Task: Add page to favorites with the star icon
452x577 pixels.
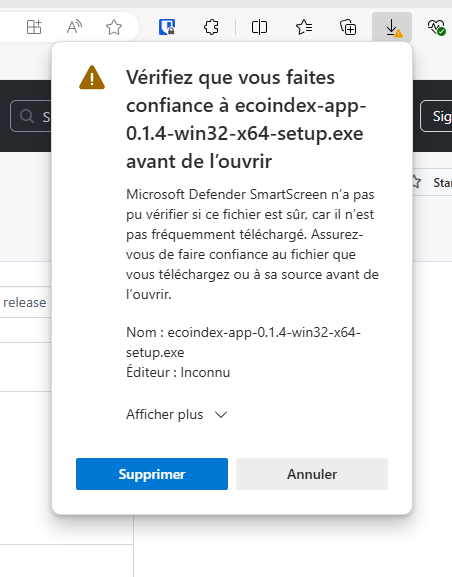Action: [x=114, y=27]
